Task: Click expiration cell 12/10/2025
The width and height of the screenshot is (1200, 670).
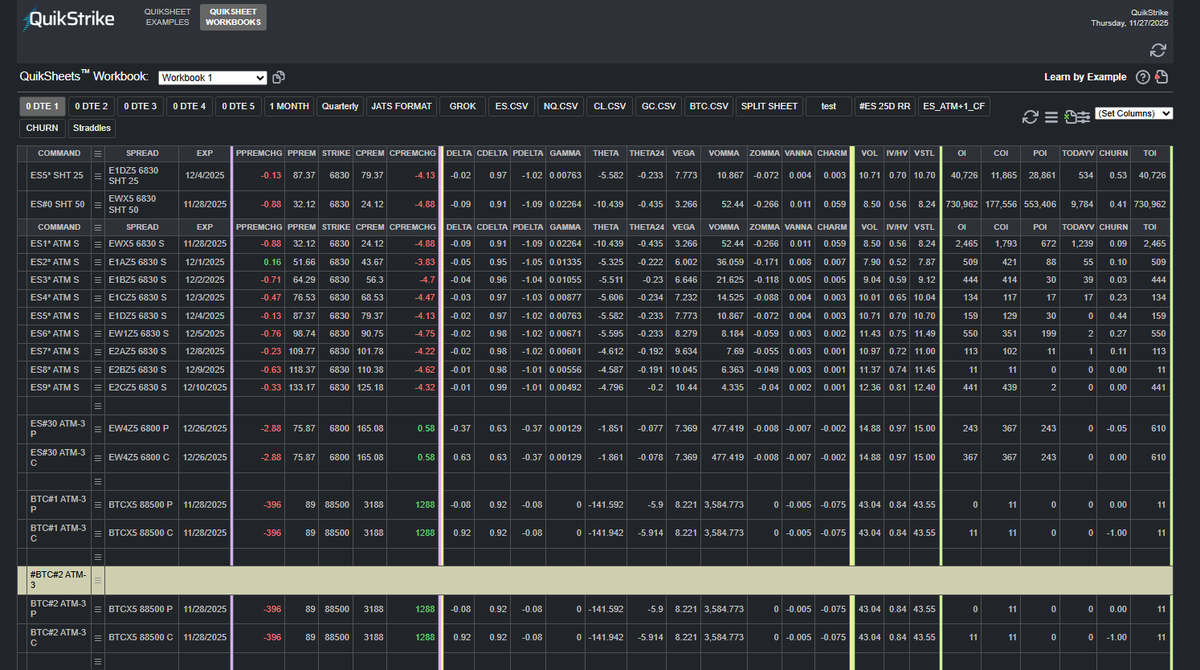Action: (205, 387)
